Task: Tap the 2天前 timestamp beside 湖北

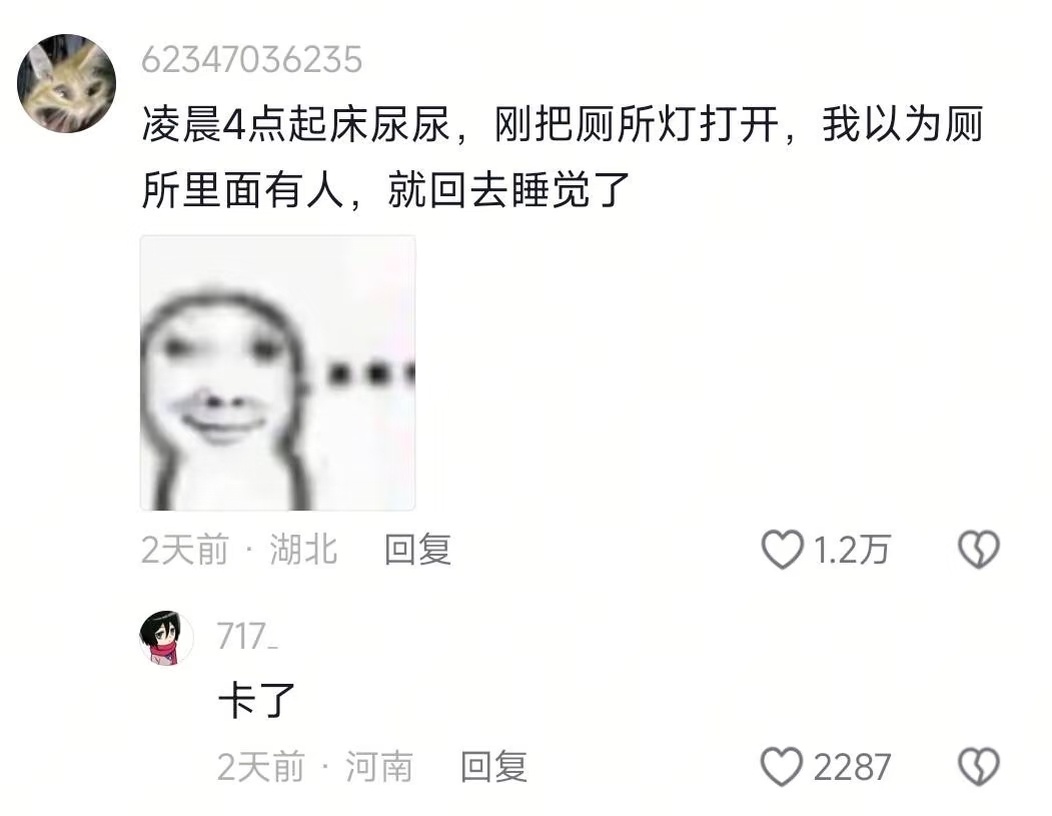Action: pyautogui.click(x=185, y=550)
